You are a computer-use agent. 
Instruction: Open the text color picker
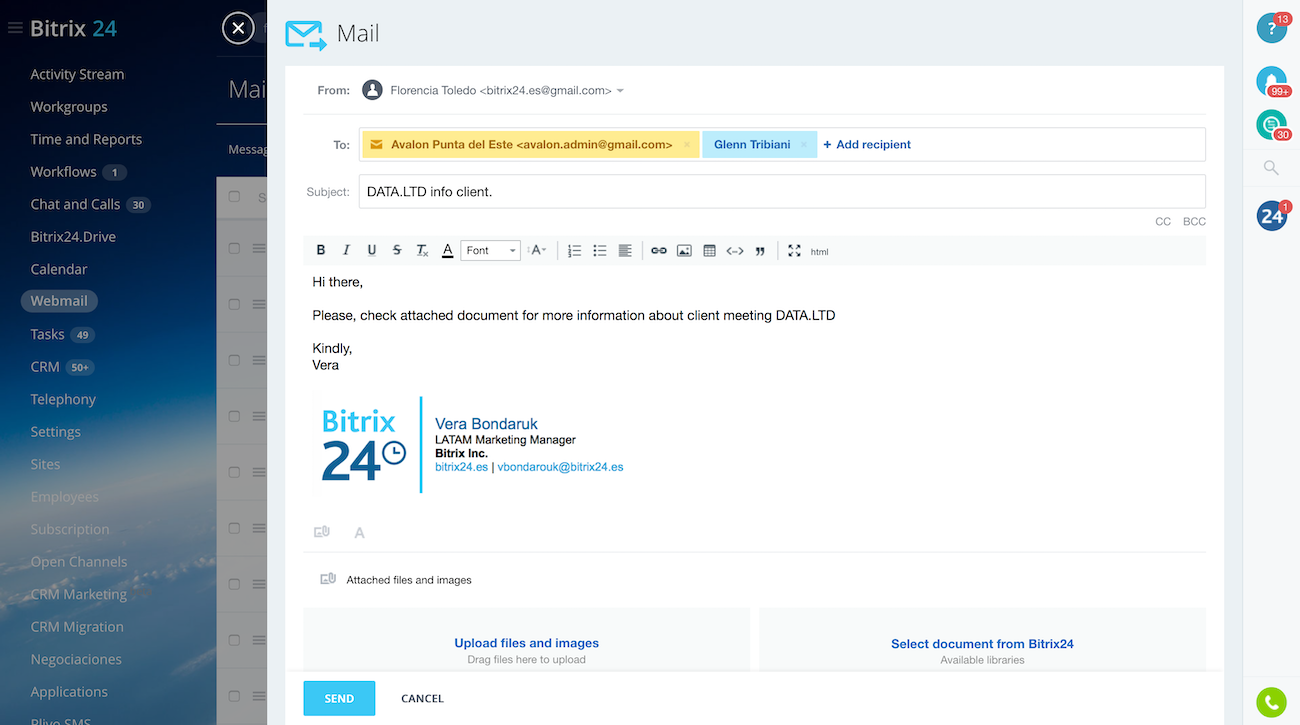(x=447, y=251)
